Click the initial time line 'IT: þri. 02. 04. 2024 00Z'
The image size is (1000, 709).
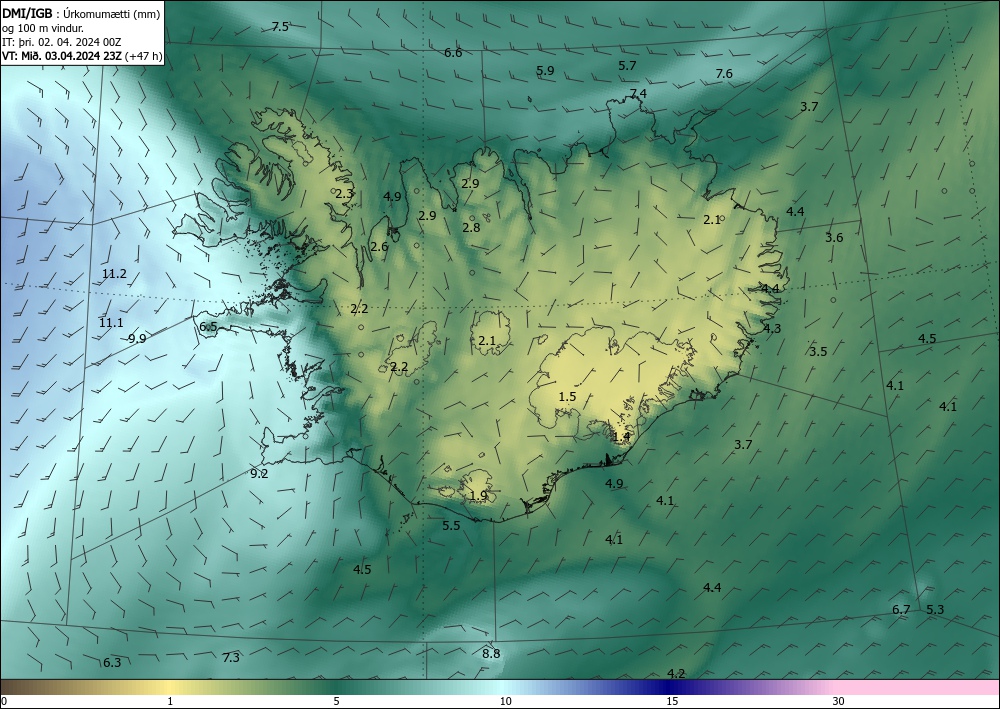[x=62, y=42]
